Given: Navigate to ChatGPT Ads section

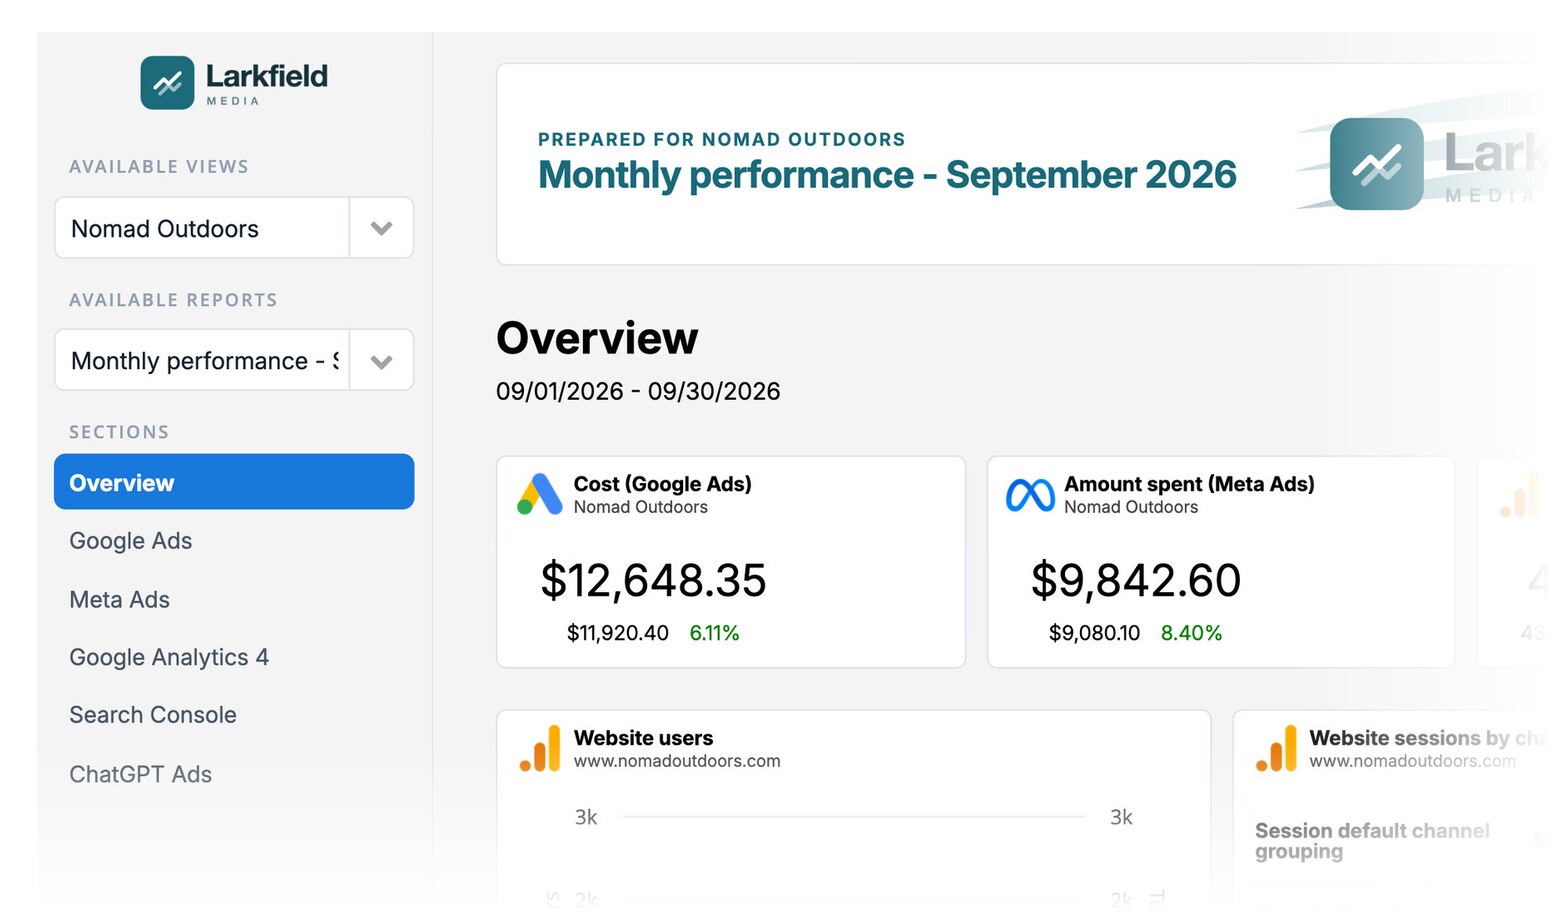Looking at the screenshot, I should tap(141, 774).
